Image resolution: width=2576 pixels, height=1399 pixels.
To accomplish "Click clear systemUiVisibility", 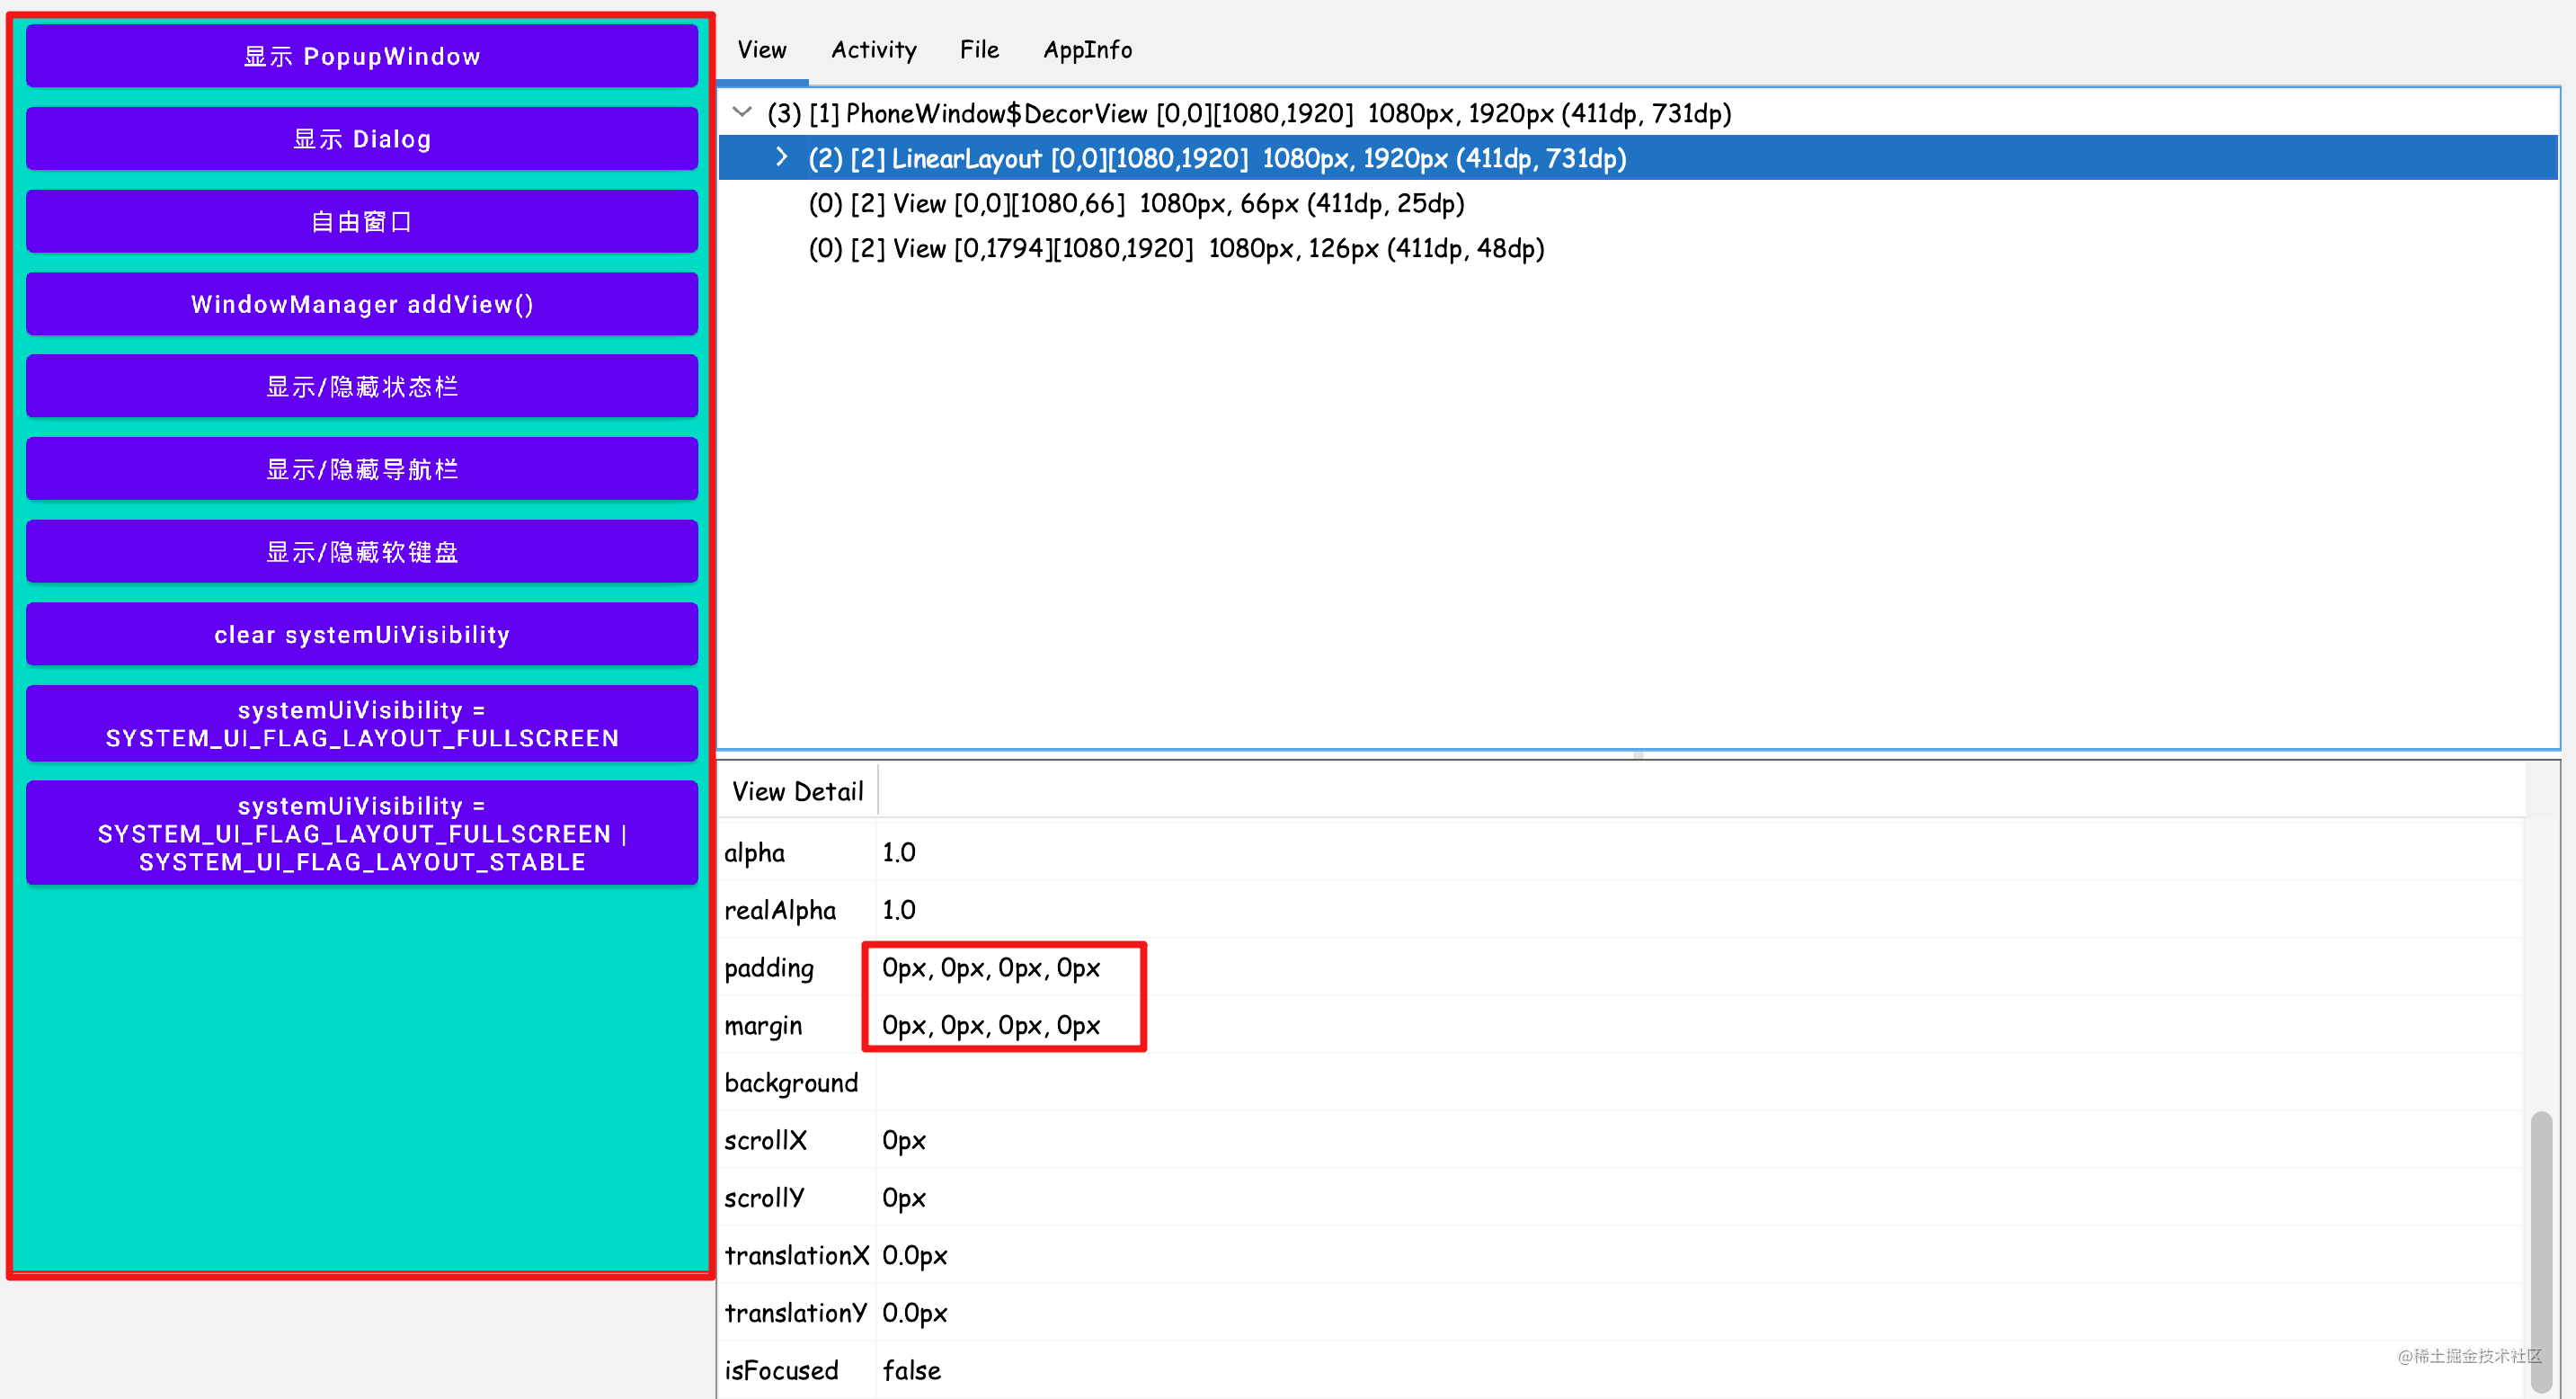I will pyautogui.click(x=361, y=634).
